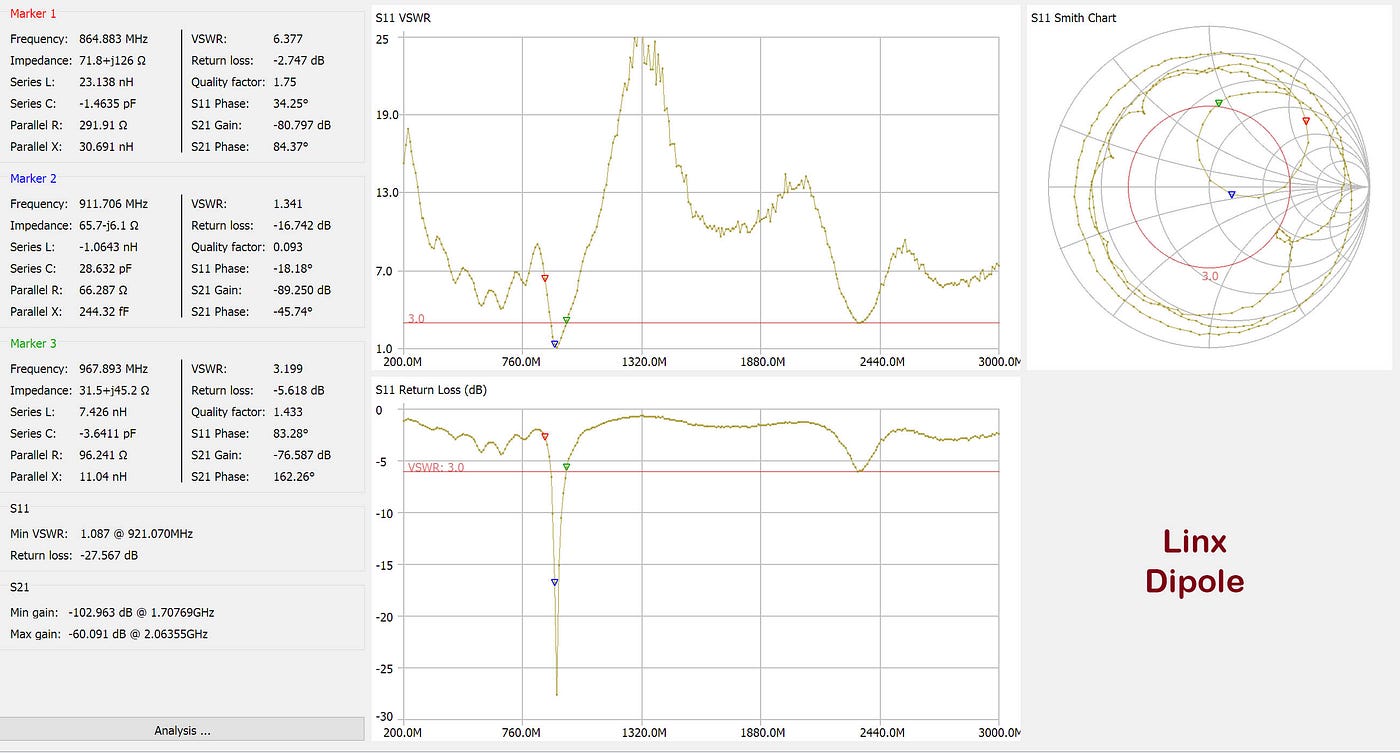Click the S11 VSWR chart title
Image resolution: width=1400 pixels, height=753 pixels.
tap(404, 18)
